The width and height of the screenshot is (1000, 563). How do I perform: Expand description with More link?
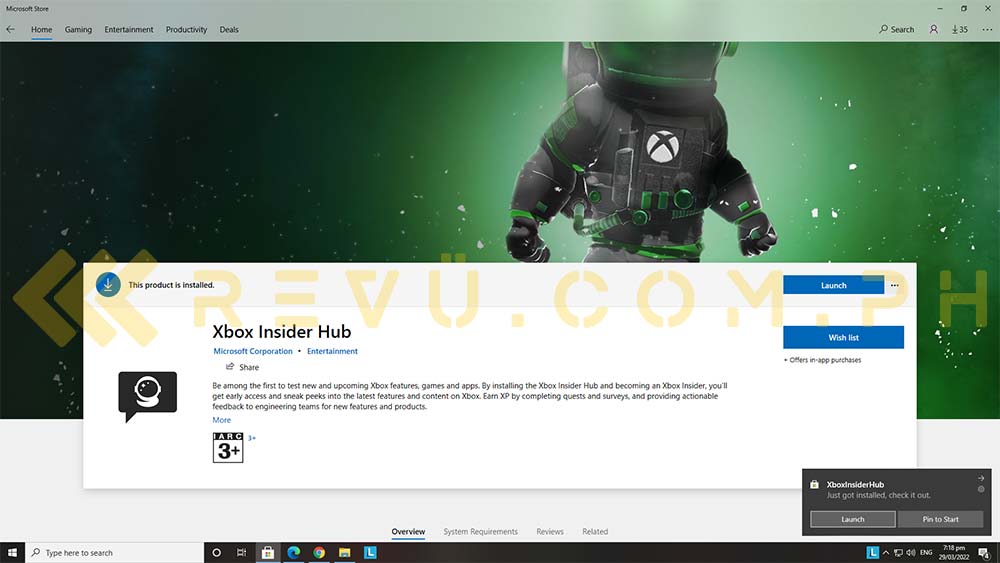tap(221, 420)
